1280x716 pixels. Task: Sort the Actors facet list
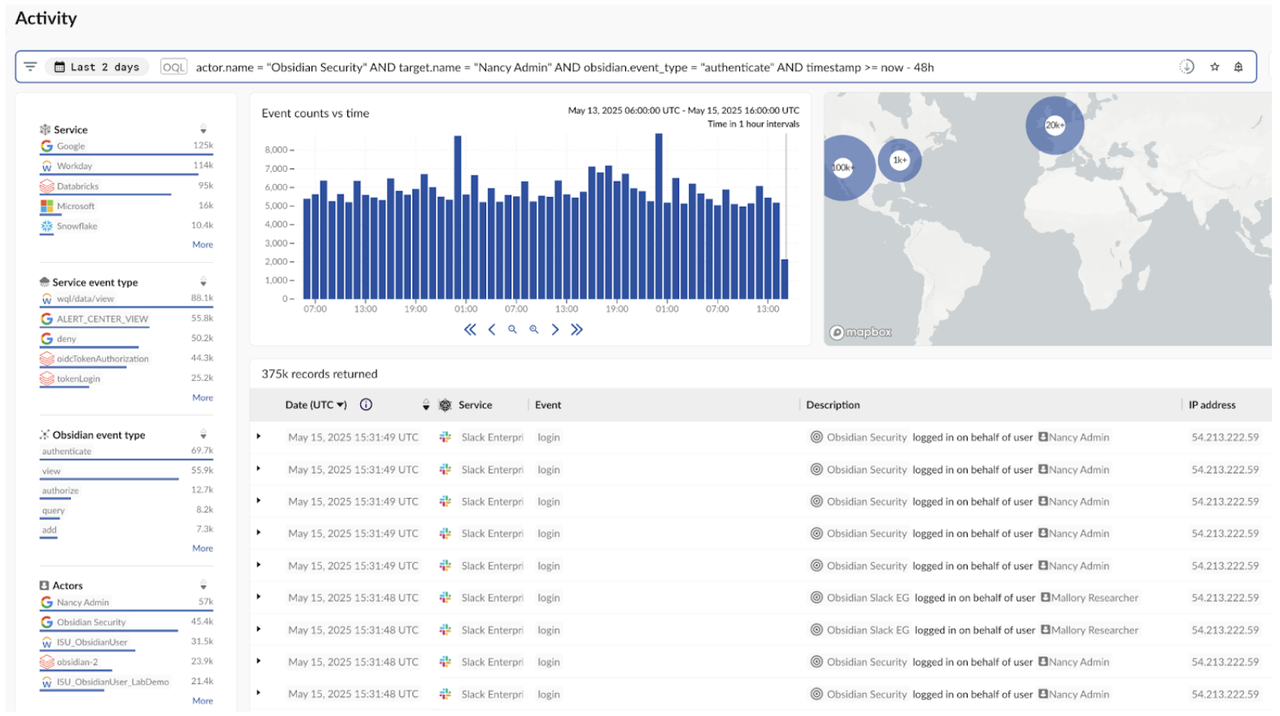point(203,586)
